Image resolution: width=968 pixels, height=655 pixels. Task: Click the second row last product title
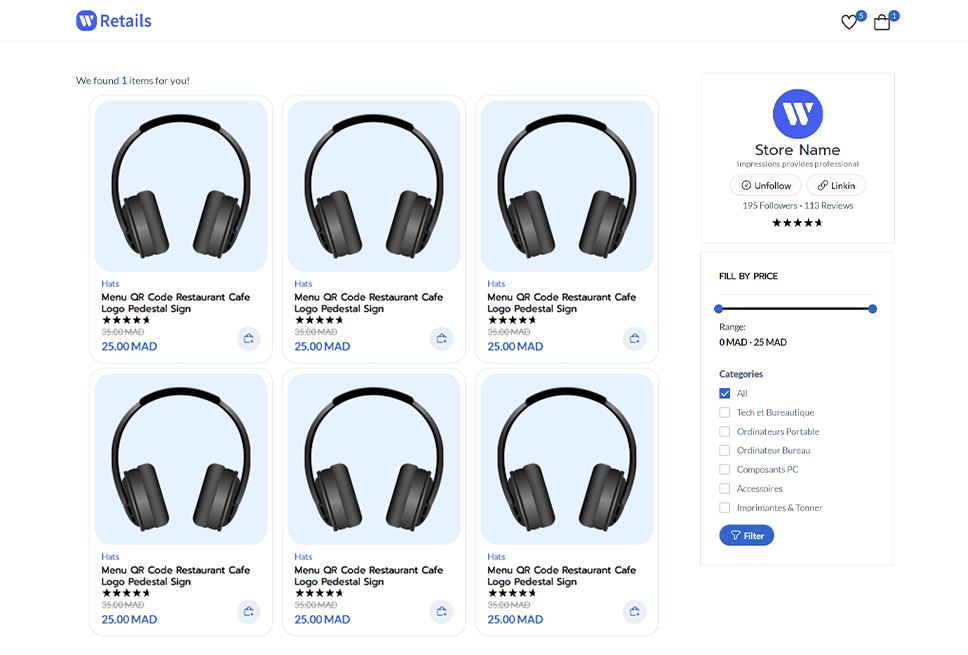[x=561, y=575]
